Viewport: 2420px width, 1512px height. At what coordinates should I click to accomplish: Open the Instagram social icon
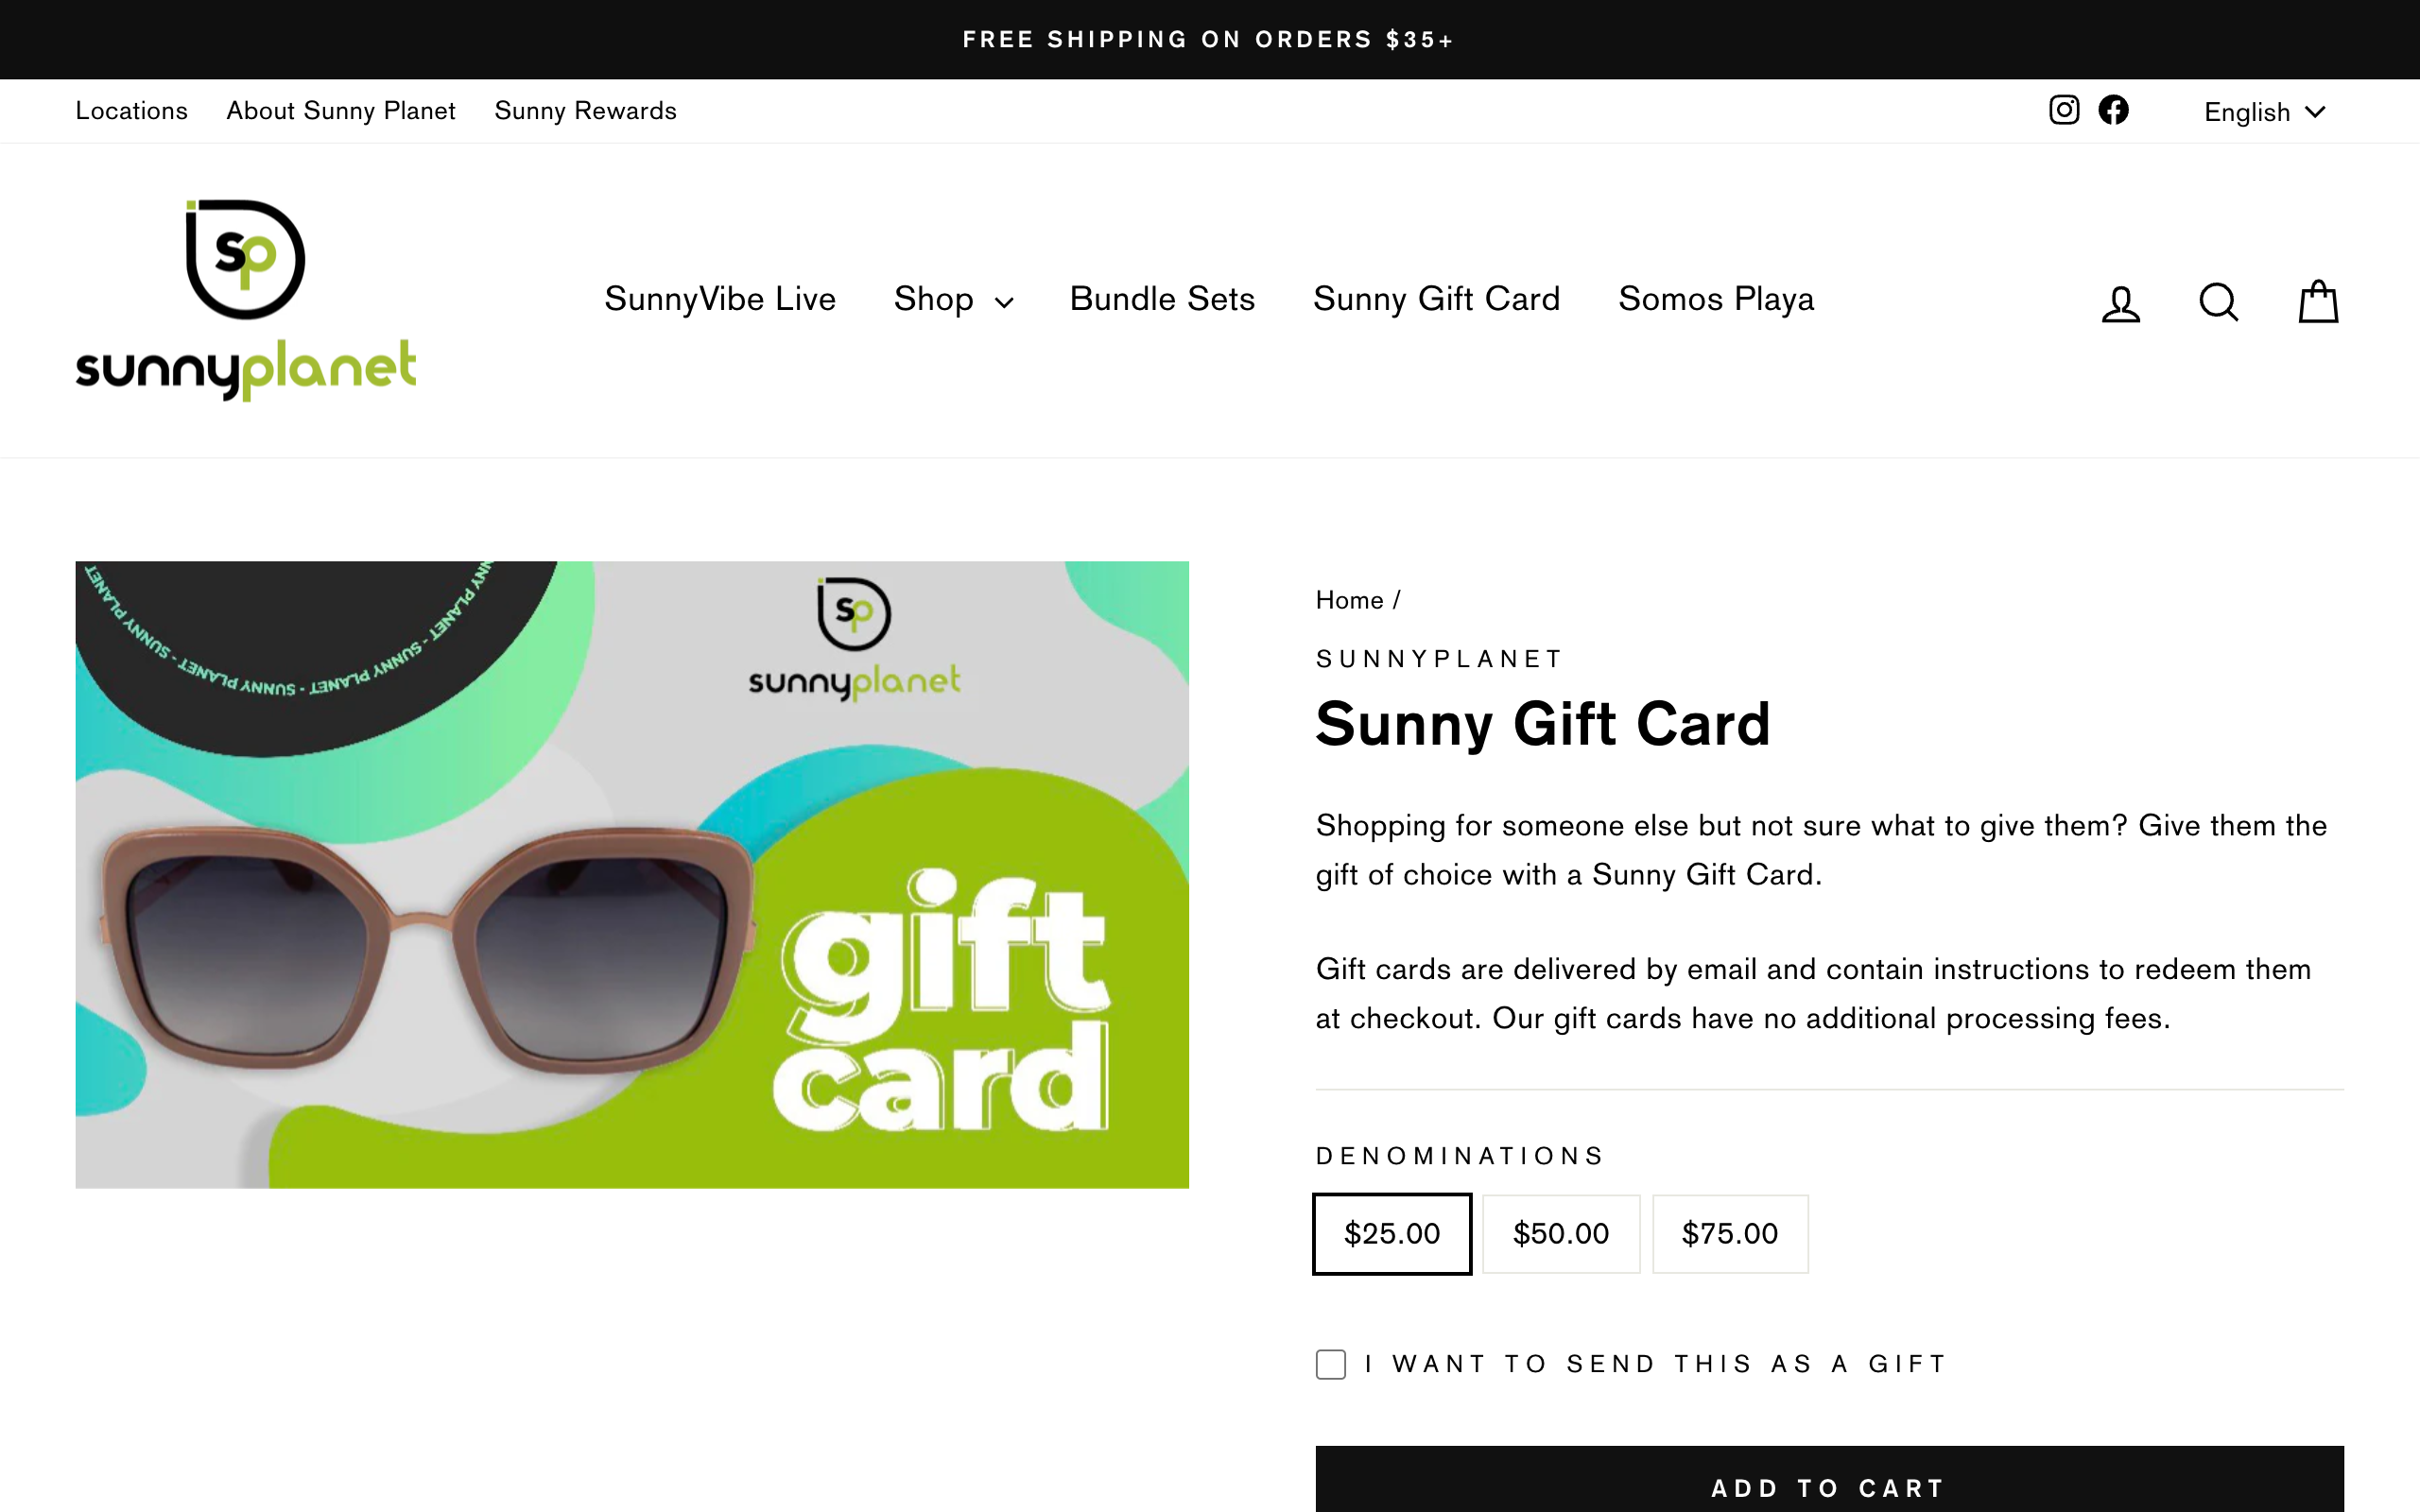coord(2062,110)
